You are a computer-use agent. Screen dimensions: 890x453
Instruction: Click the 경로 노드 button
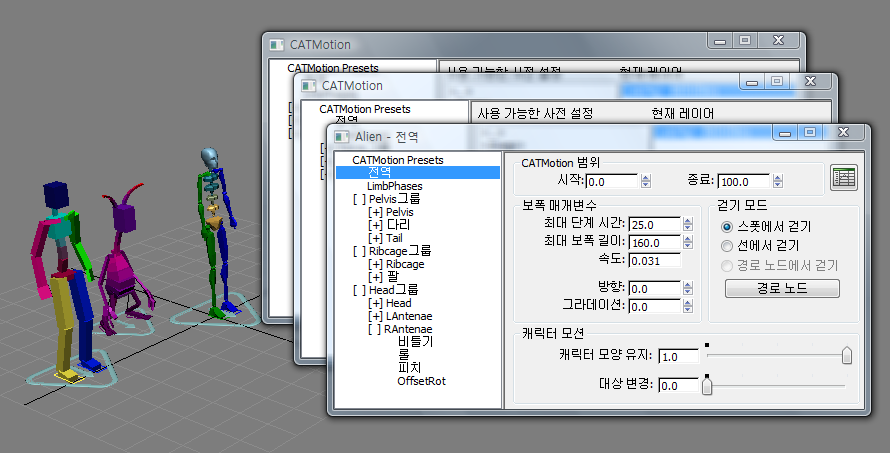coord(782,288)
